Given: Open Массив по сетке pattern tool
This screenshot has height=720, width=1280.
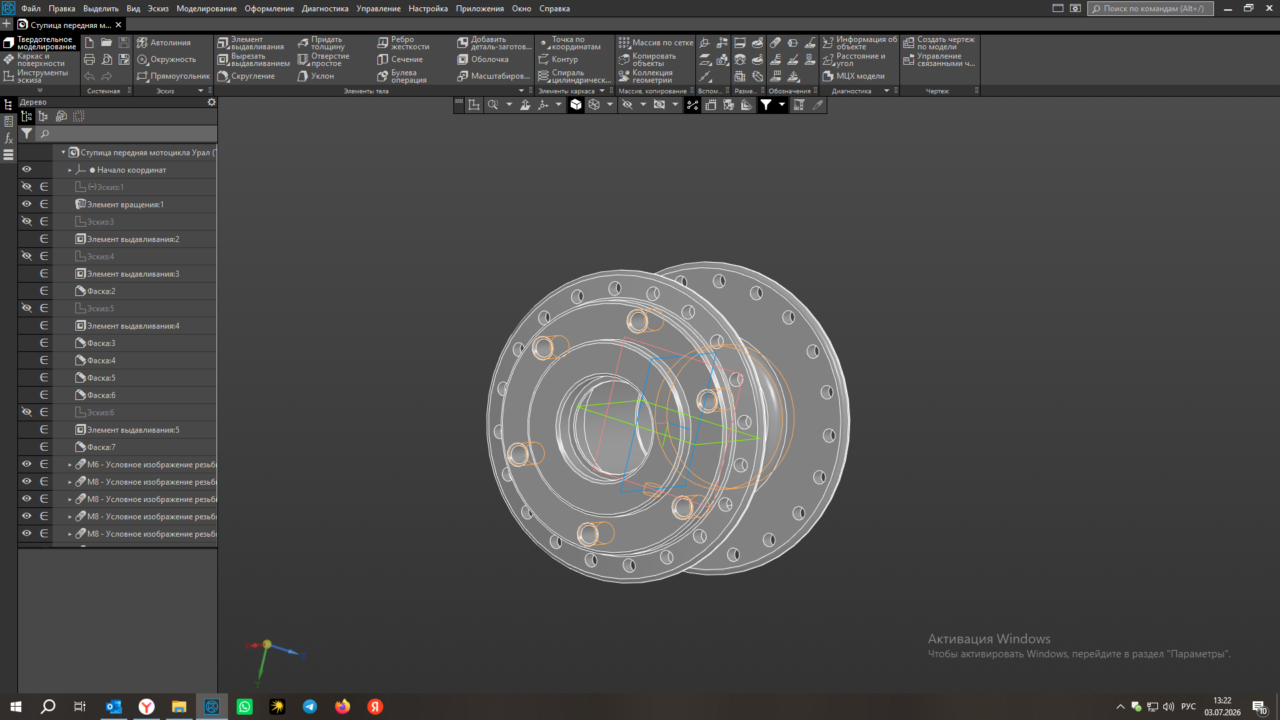Looking at the screenshot, I should pyautogui.click(x=656, y=43).
